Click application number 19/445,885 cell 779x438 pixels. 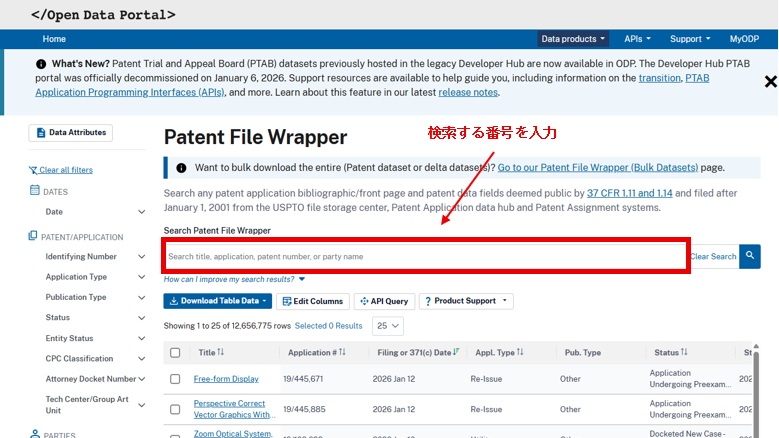pos(304,409)
